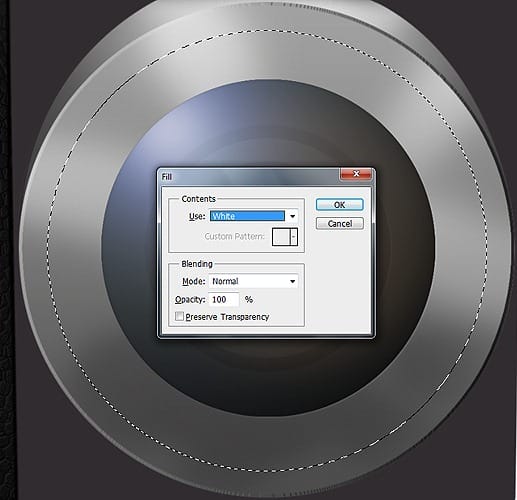
Task: Open the blending Mode dropdown arrow
Action: click(x=292, y=281)
